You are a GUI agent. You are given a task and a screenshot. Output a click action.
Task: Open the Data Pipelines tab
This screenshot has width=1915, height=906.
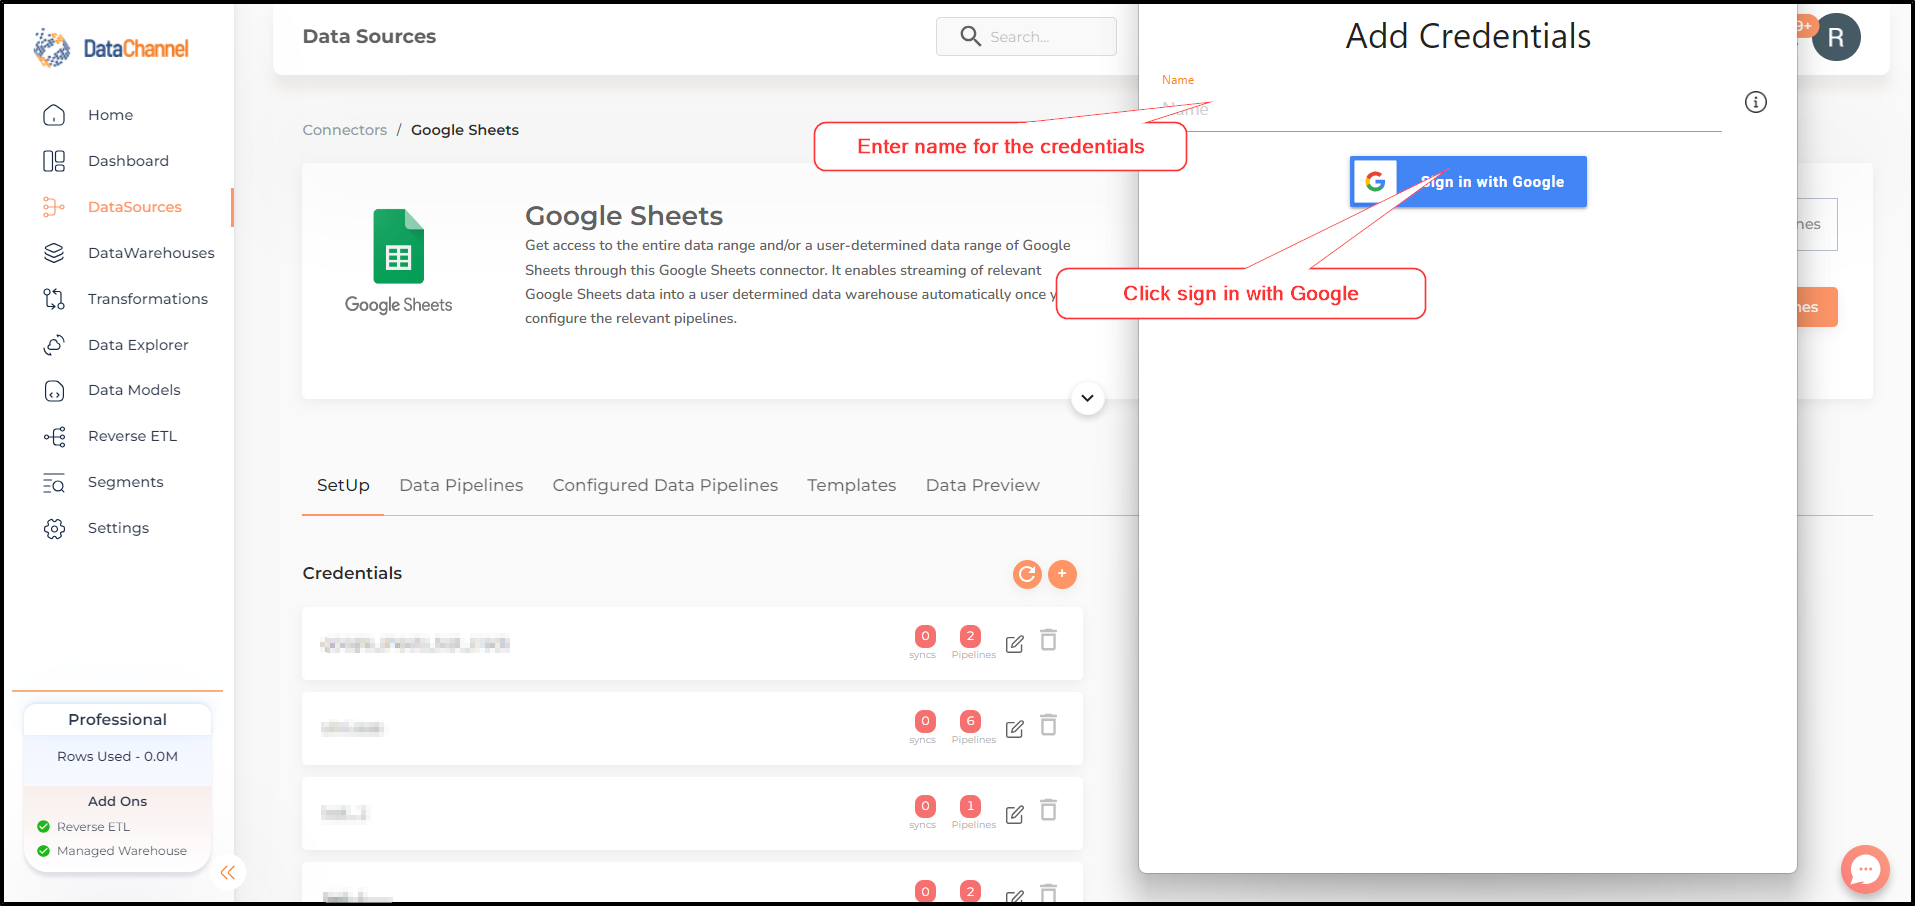click(461, 486)
